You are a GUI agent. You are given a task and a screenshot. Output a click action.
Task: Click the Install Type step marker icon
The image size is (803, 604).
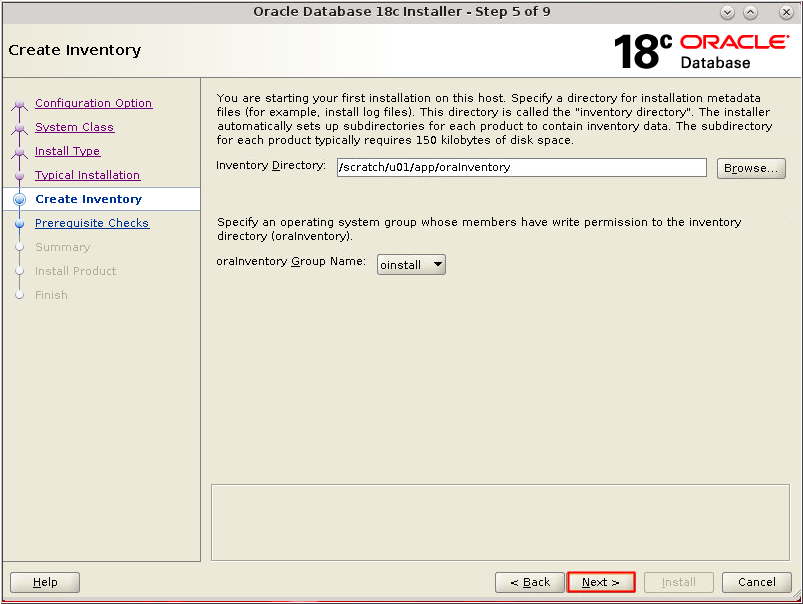click(x=19, y=152)
